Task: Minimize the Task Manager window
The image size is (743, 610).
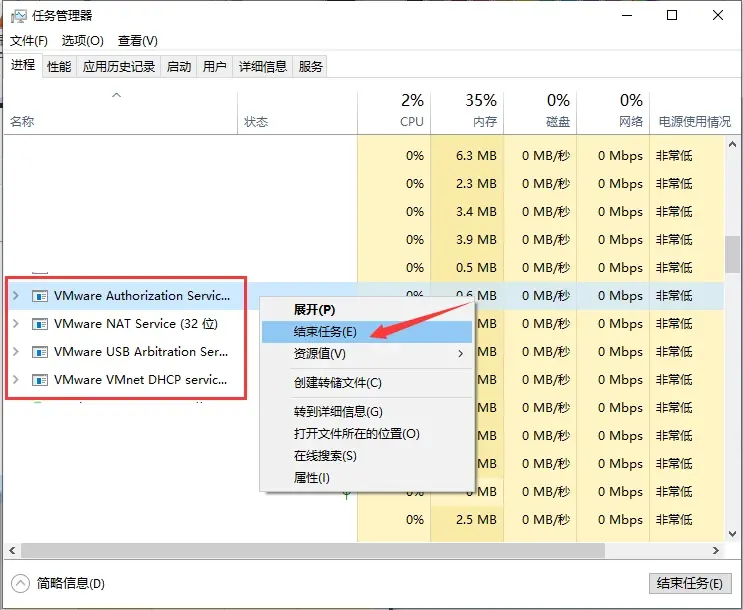Action: 627,16
